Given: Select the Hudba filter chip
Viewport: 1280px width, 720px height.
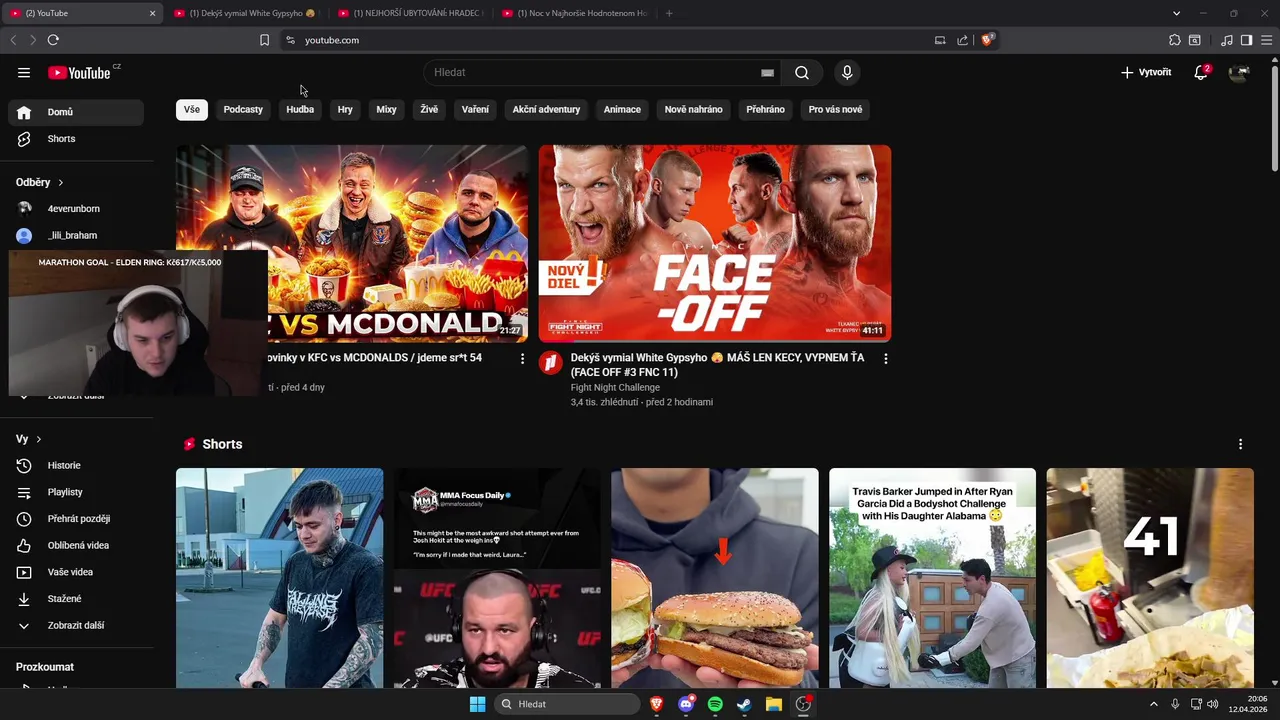Looking at the screenshot, I should pos(300,109).
